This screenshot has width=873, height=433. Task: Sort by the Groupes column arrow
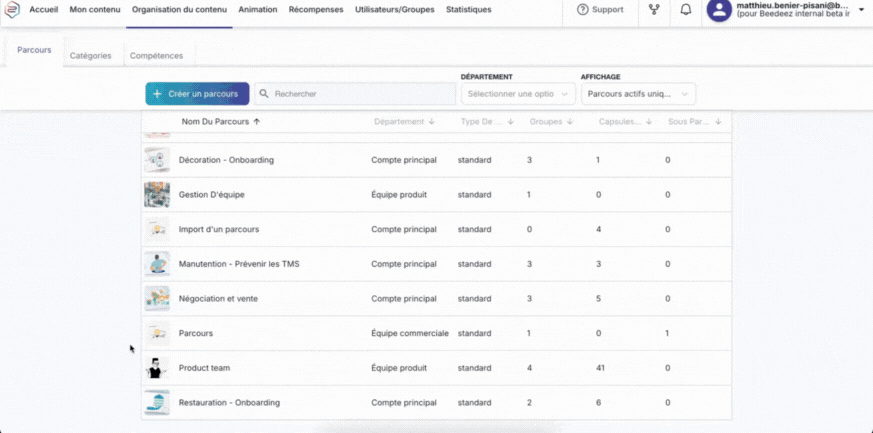tap(570, 122)
